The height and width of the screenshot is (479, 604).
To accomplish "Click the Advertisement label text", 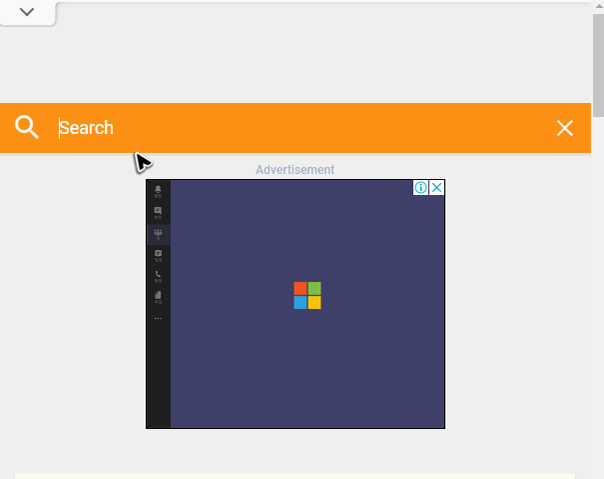I will pos(295,170).
